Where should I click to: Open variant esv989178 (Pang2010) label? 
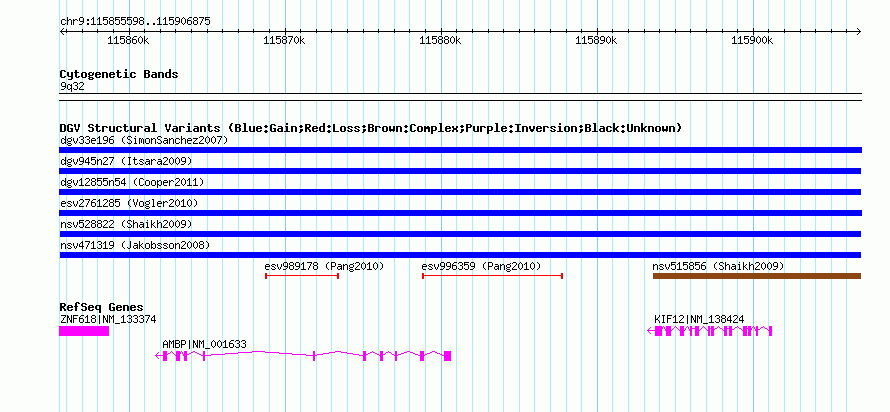(x=325, y=266)
